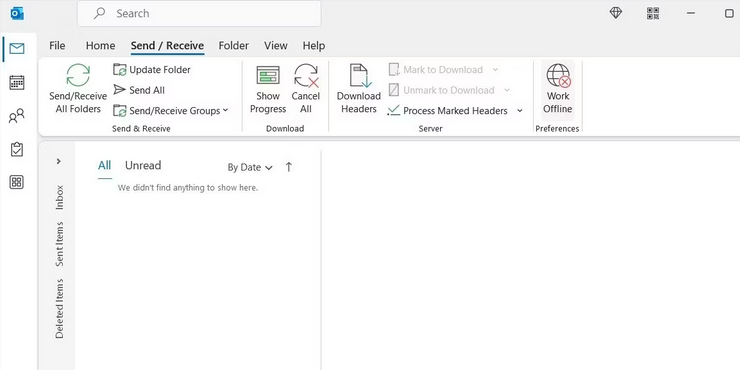Open Calendar from the left sidebar

tap(17, 82)
